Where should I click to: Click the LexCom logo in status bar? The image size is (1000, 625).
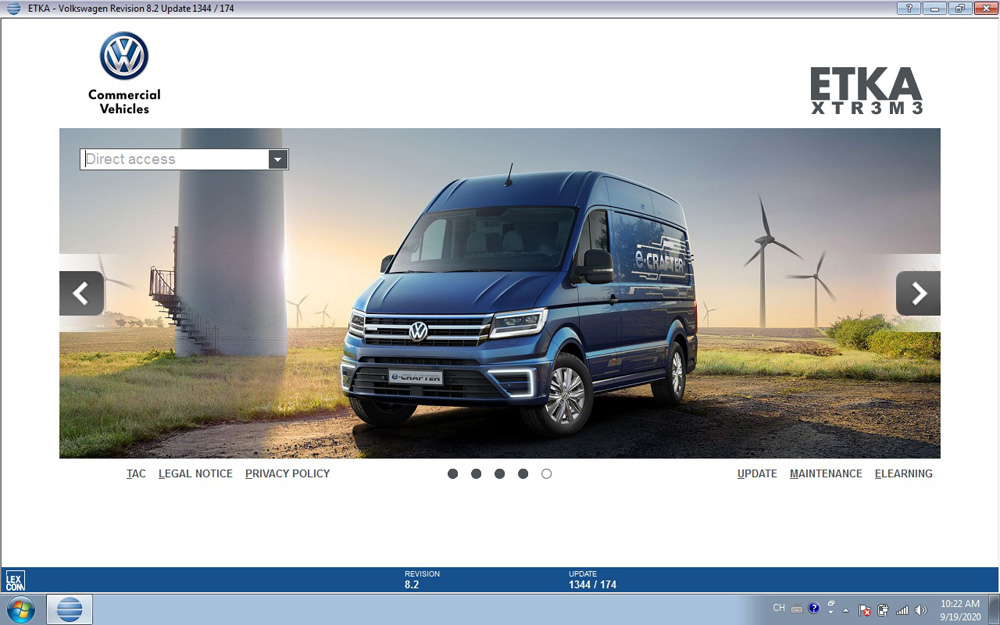15,580
